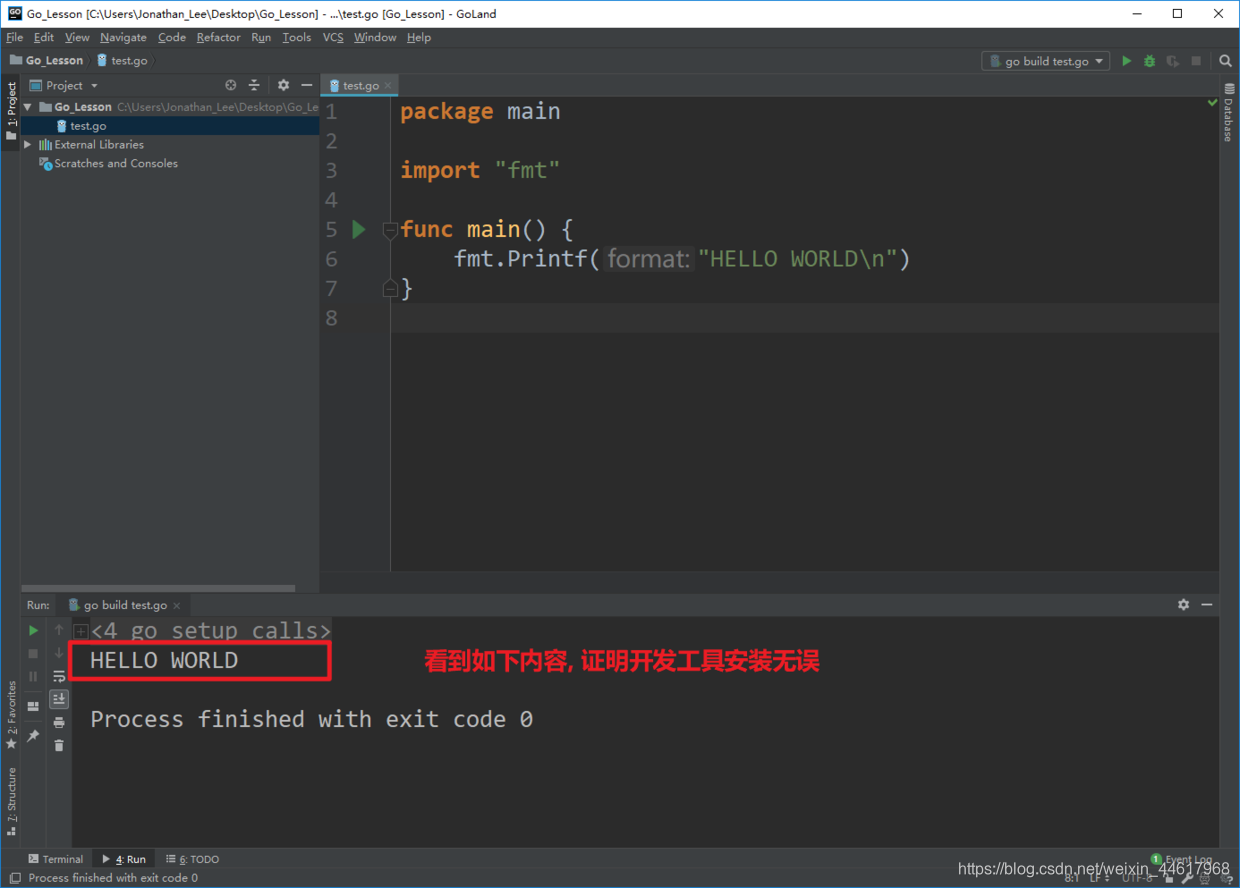
Task: Click the gutter run arrow beside func main
Action: point(359,229)
